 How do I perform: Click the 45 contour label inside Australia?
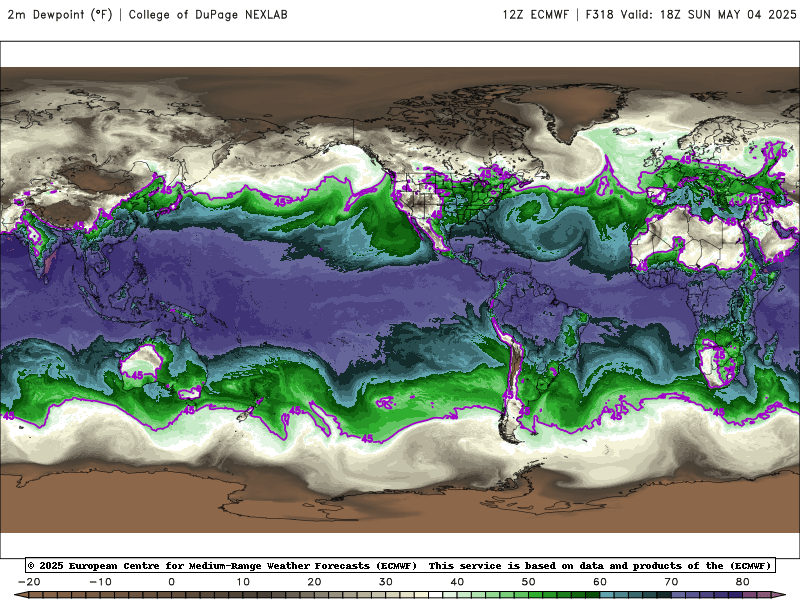(137, 375)
